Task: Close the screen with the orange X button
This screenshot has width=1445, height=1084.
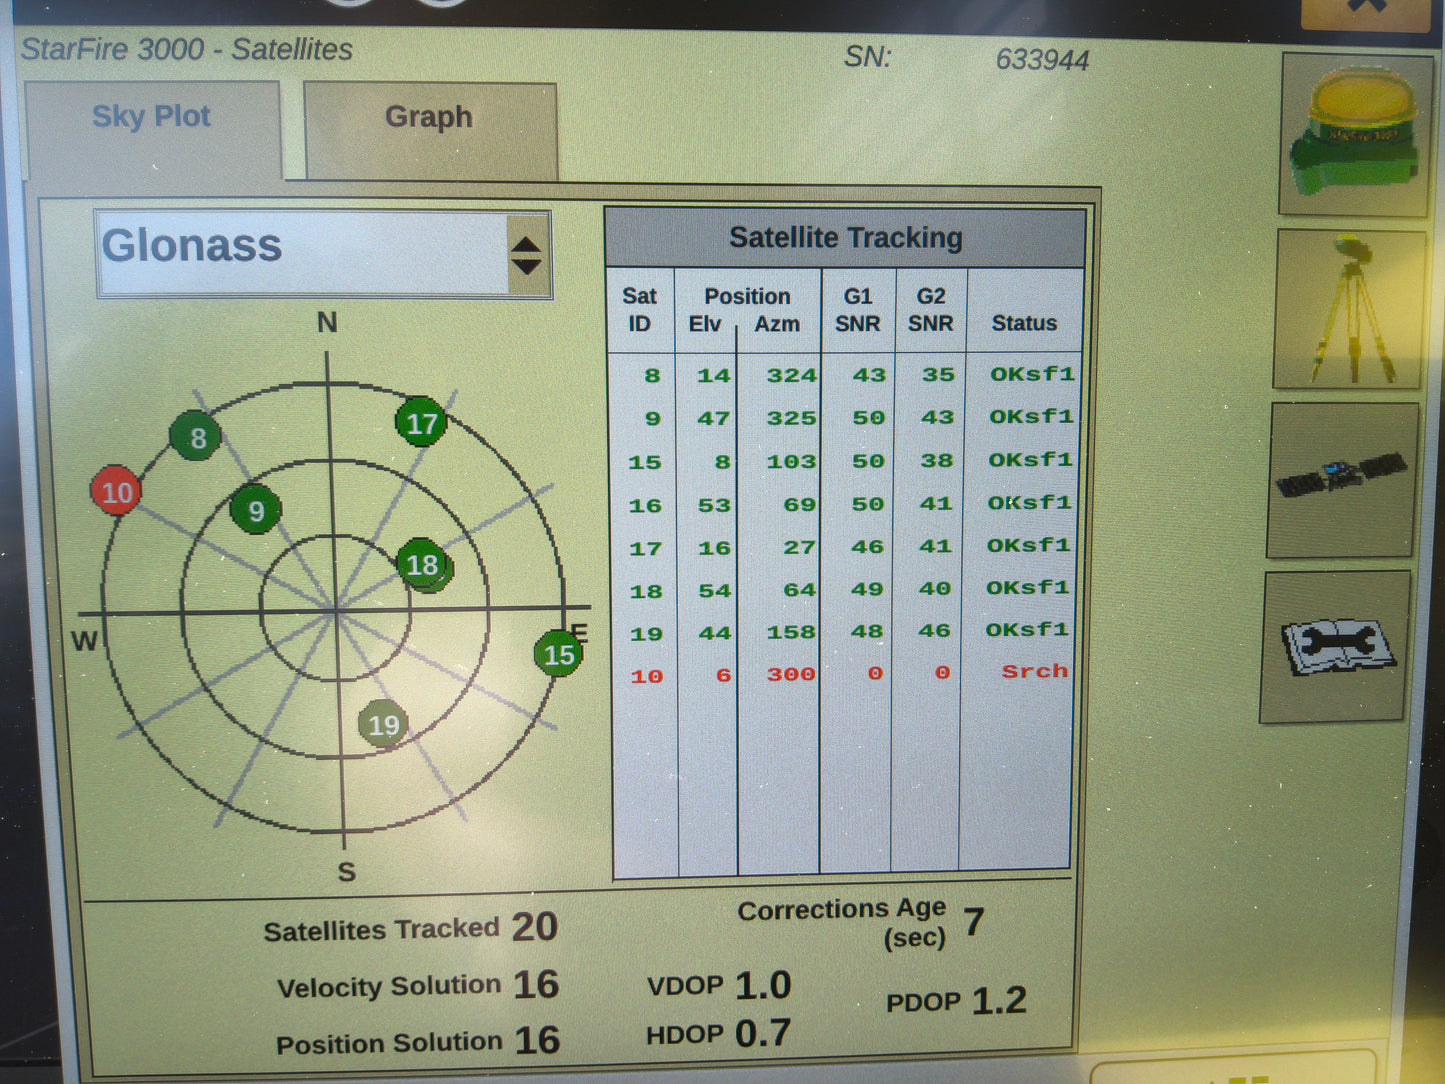Action: (1366, 14)
